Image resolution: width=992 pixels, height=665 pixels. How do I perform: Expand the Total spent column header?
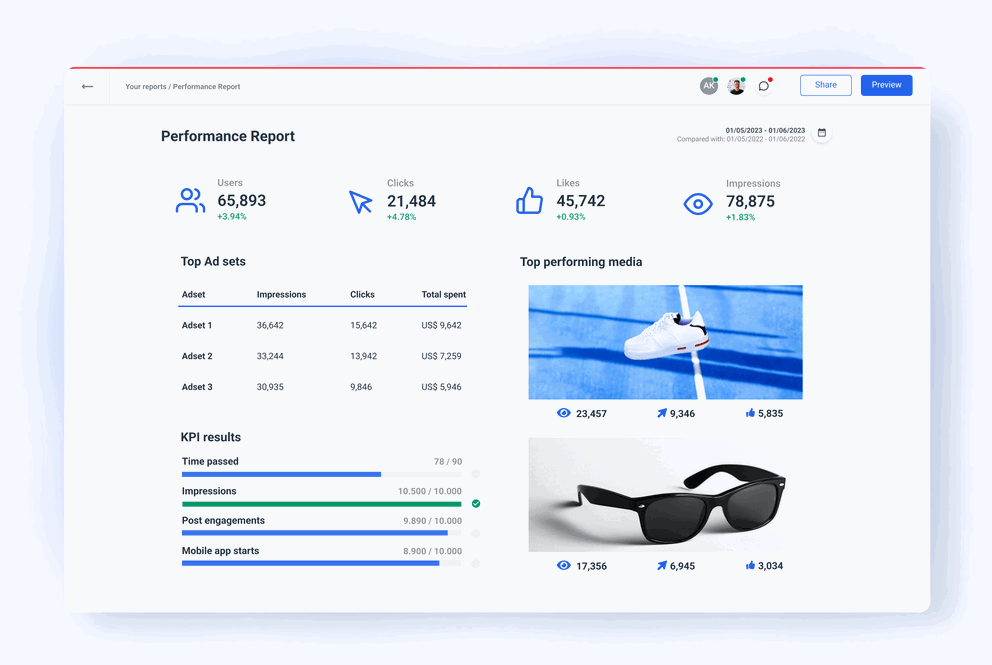(x=443, y=294)
